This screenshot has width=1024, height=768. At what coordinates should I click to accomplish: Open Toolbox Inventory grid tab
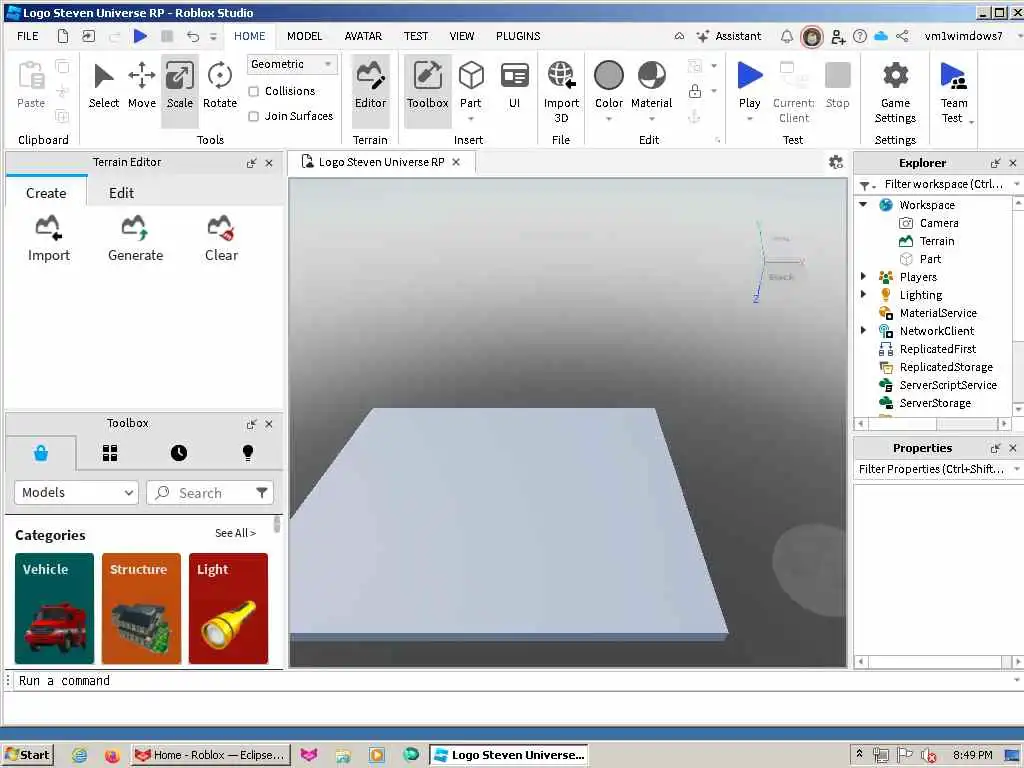[x=110, y=453]
